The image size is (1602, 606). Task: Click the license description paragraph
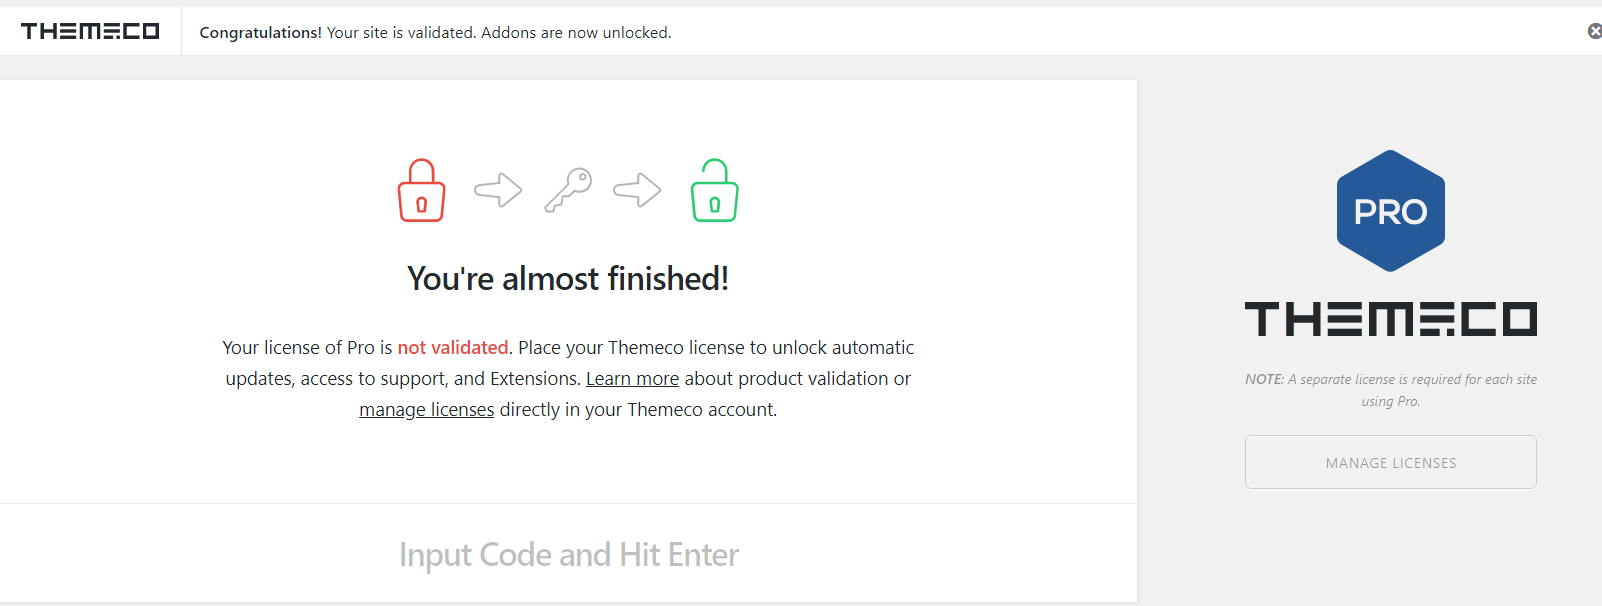click(568, 379)
